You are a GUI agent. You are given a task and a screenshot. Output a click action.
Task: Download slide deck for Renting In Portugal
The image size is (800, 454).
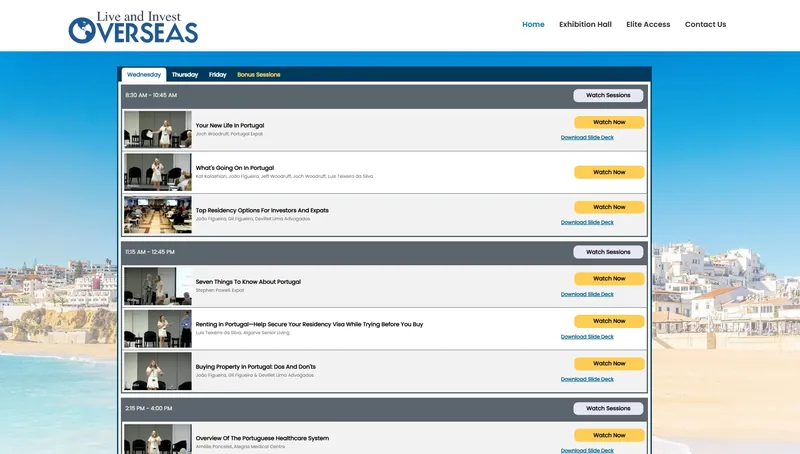[x=587, y=337]
